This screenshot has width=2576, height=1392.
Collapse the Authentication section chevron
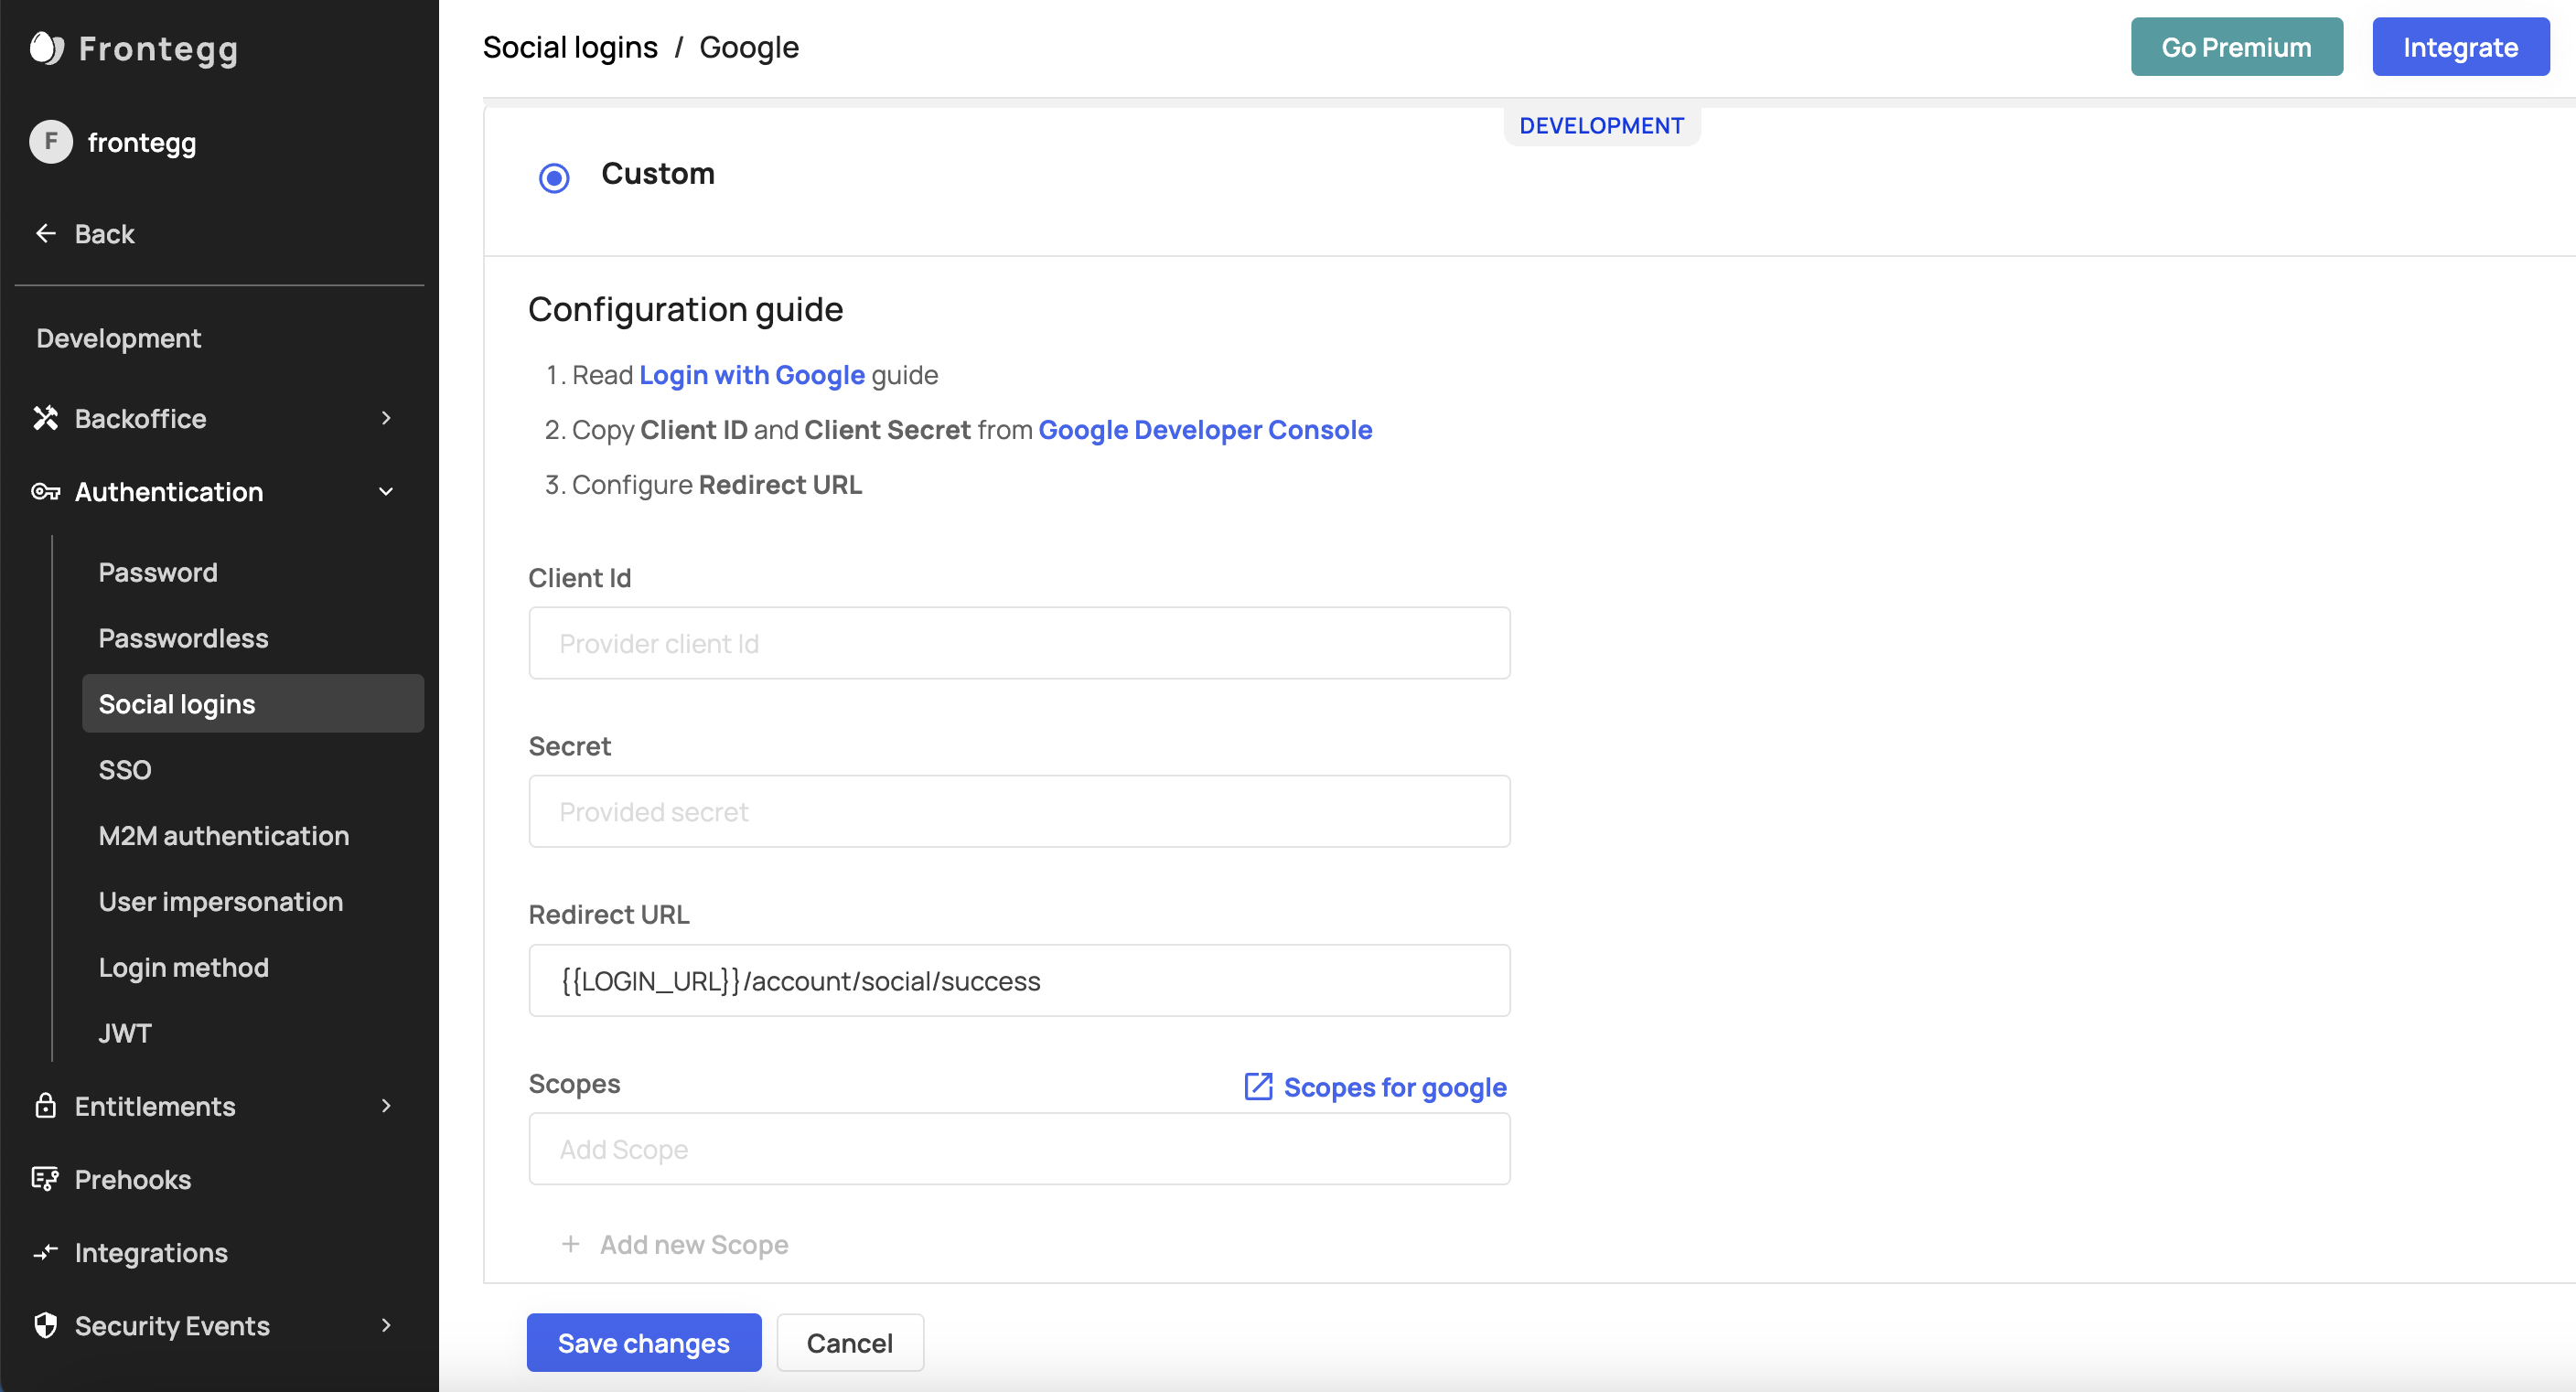386,492
